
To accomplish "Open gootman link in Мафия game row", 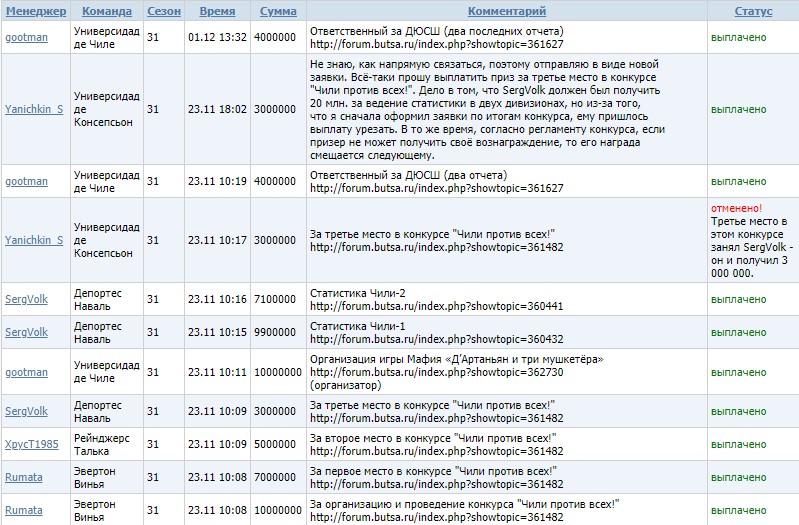I will pyautogui.click(x=26, y=371).
